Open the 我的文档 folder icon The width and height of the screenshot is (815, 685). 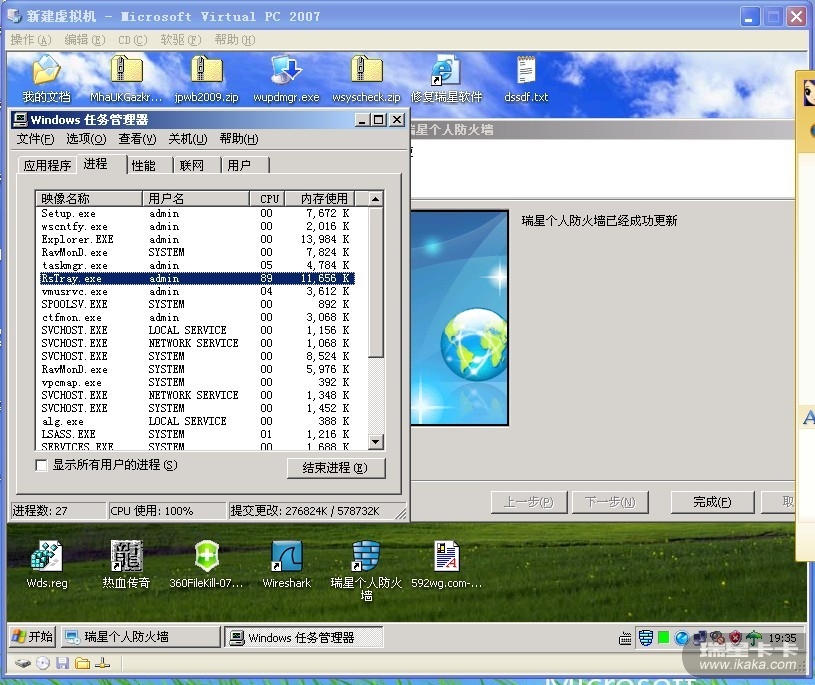46,71
